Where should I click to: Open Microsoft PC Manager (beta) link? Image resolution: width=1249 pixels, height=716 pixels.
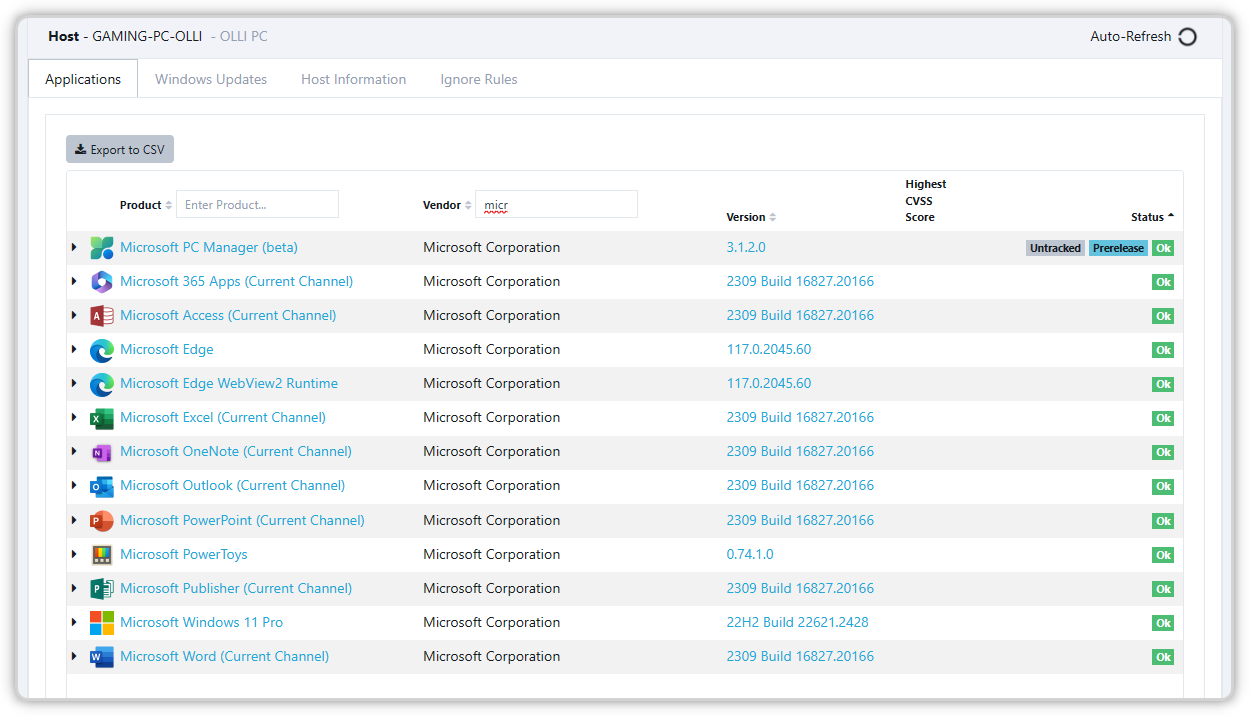click(x=209, y=247)
